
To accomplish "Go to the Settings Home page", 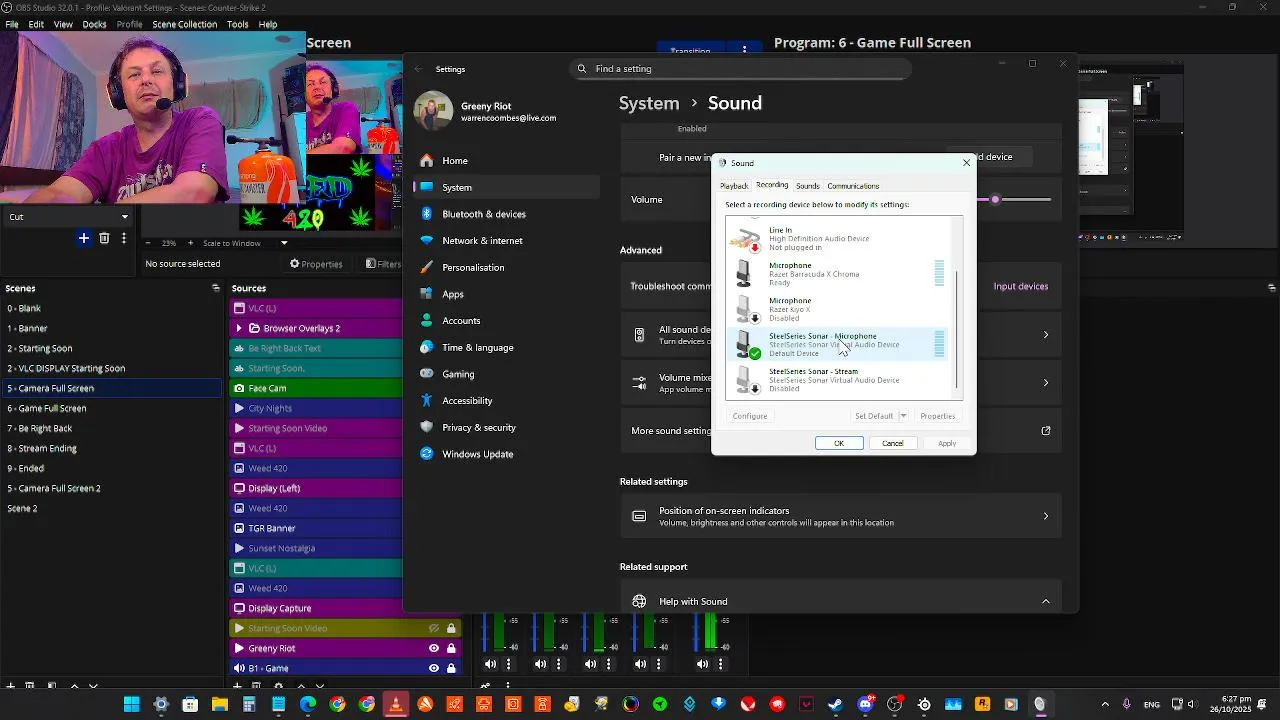I will tap(505, 161).
